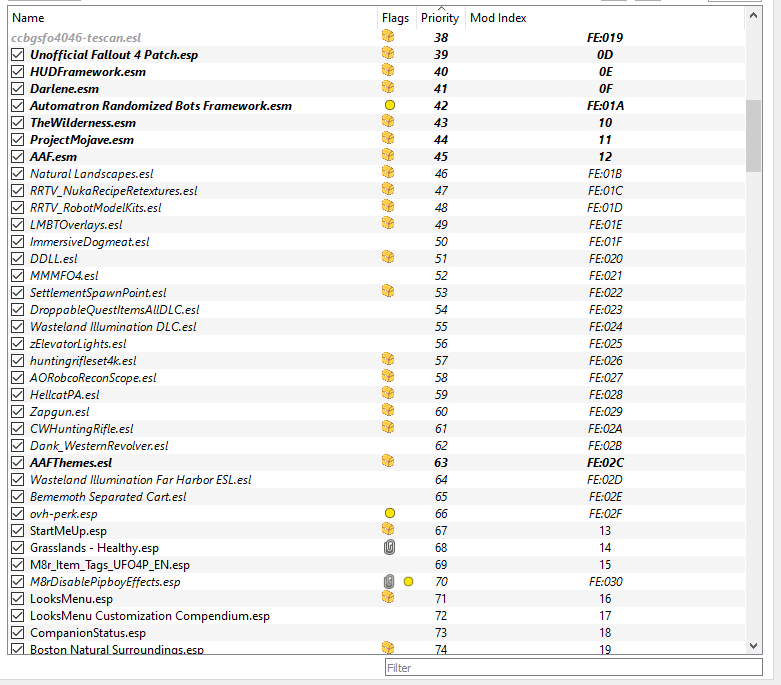This screenshot has height=685, width=781.
Task: Select the ProjectMojave.esm plugin name
Action: tap(82, 140)
